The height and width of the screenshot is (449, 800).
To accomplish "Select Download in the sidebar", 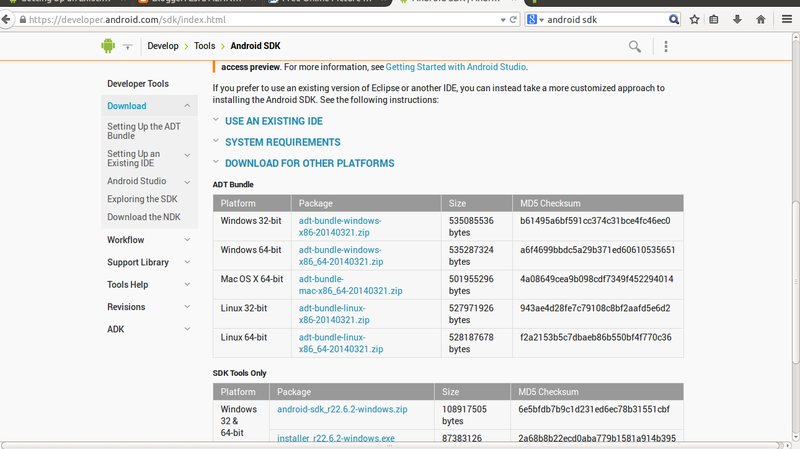I will coord(127,106).
